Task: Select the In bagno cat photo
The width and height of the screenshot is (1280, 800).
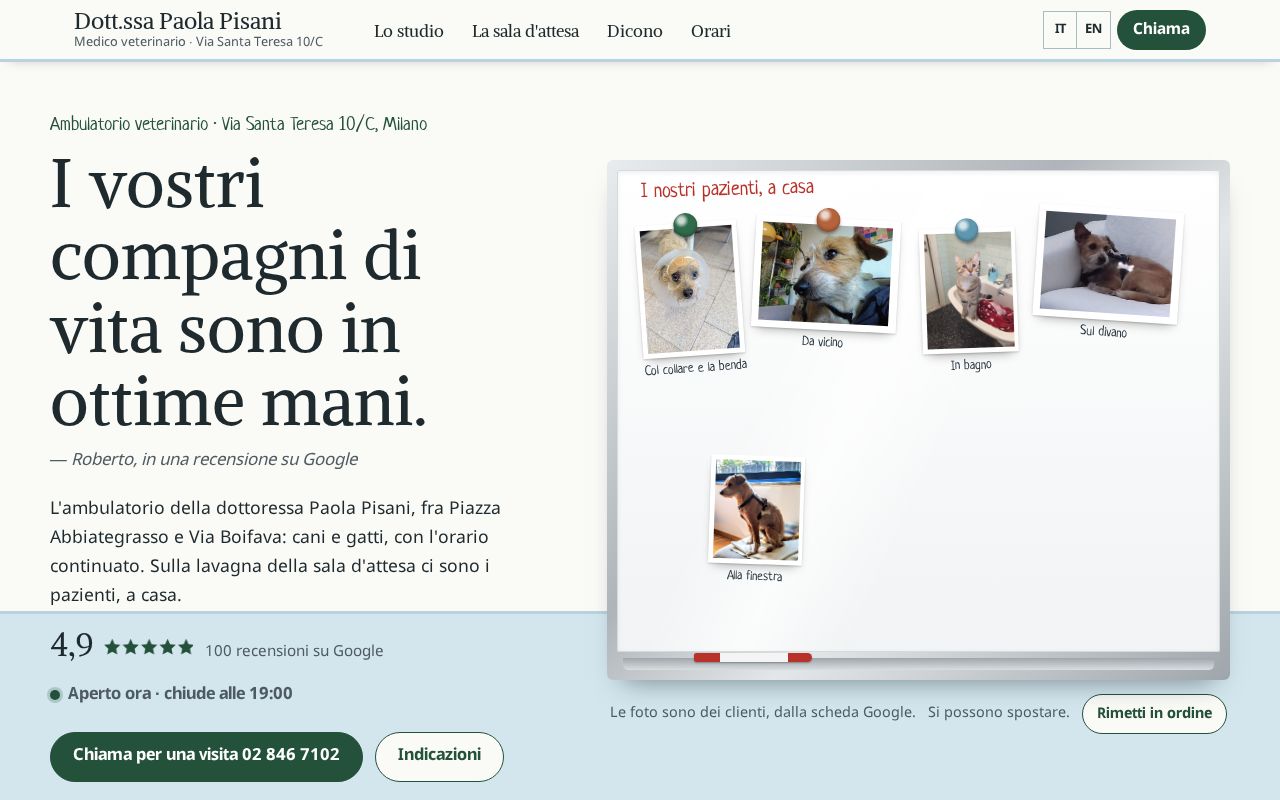Action: [x=969, y=291]
